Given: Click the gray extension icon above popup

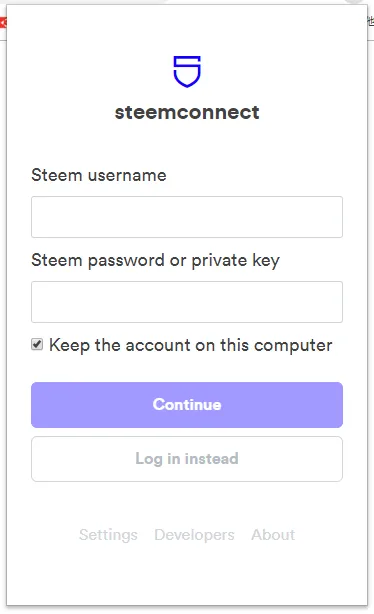Looking at the screenshot, I should click(355, 2).
